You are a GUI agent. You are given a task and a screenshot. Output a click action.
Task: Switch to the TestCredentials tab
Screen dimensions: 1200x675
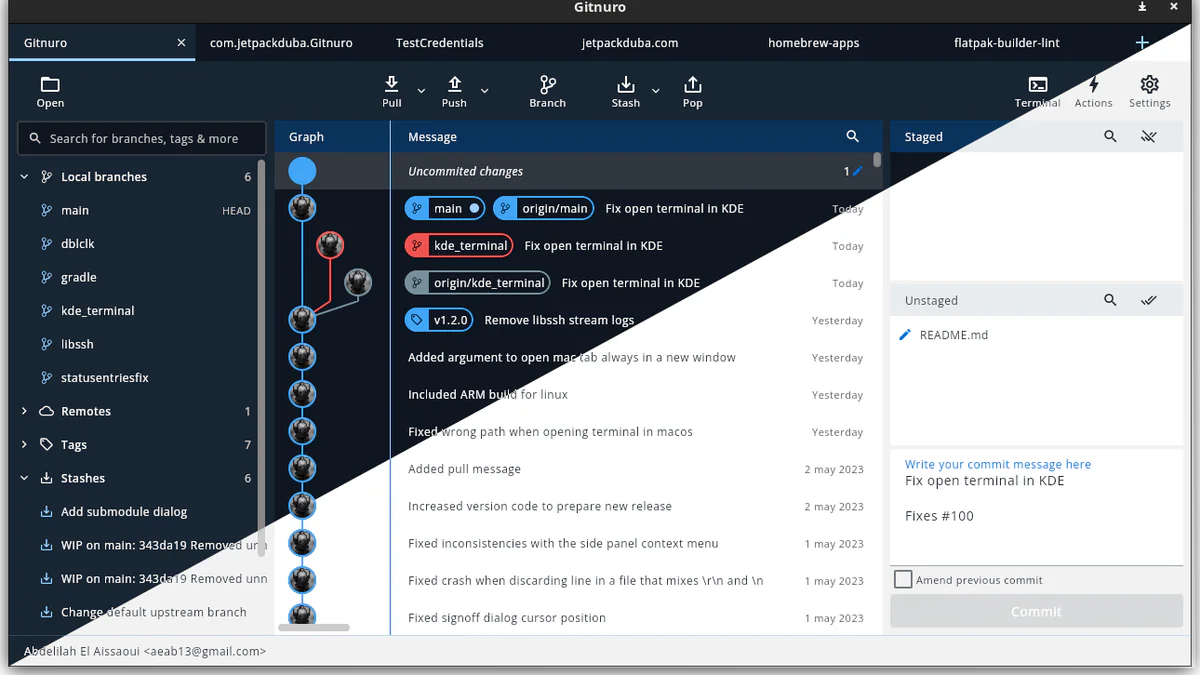click(439, 42)
